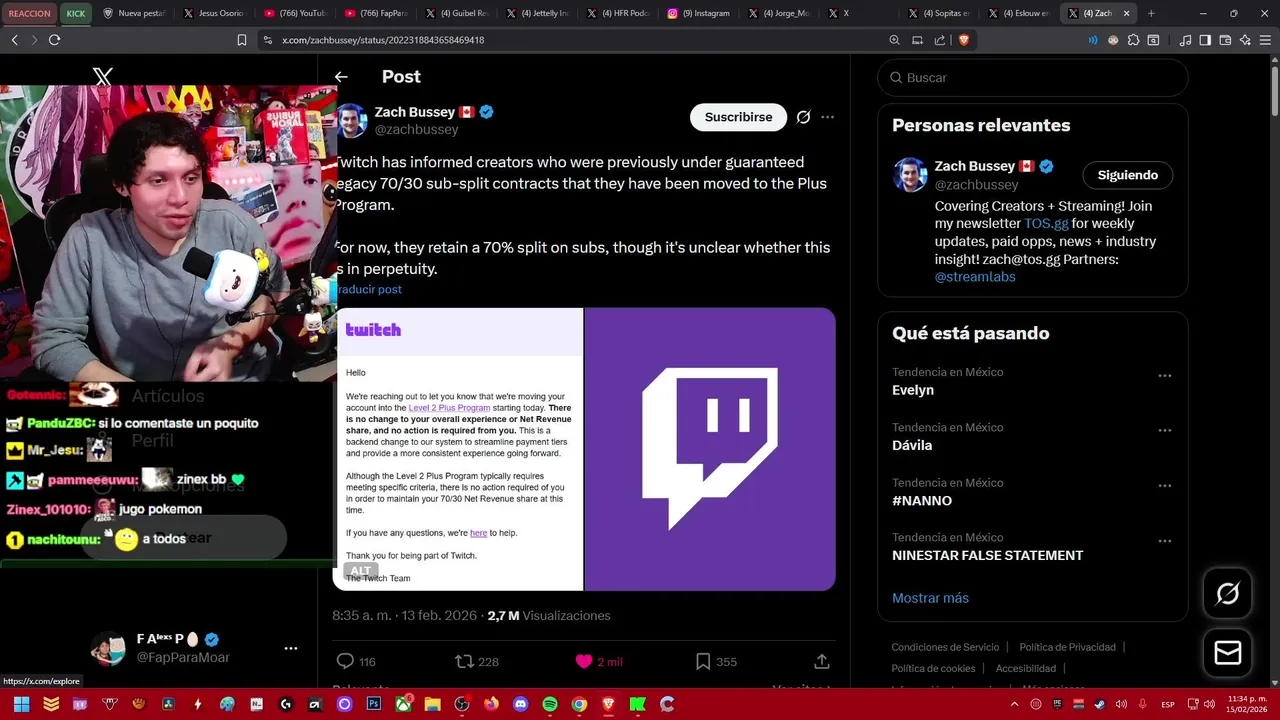The height and width of the screenshot is (720, 1280).
Task: Open the Windows Start menu
Action: tap(21, 704)
